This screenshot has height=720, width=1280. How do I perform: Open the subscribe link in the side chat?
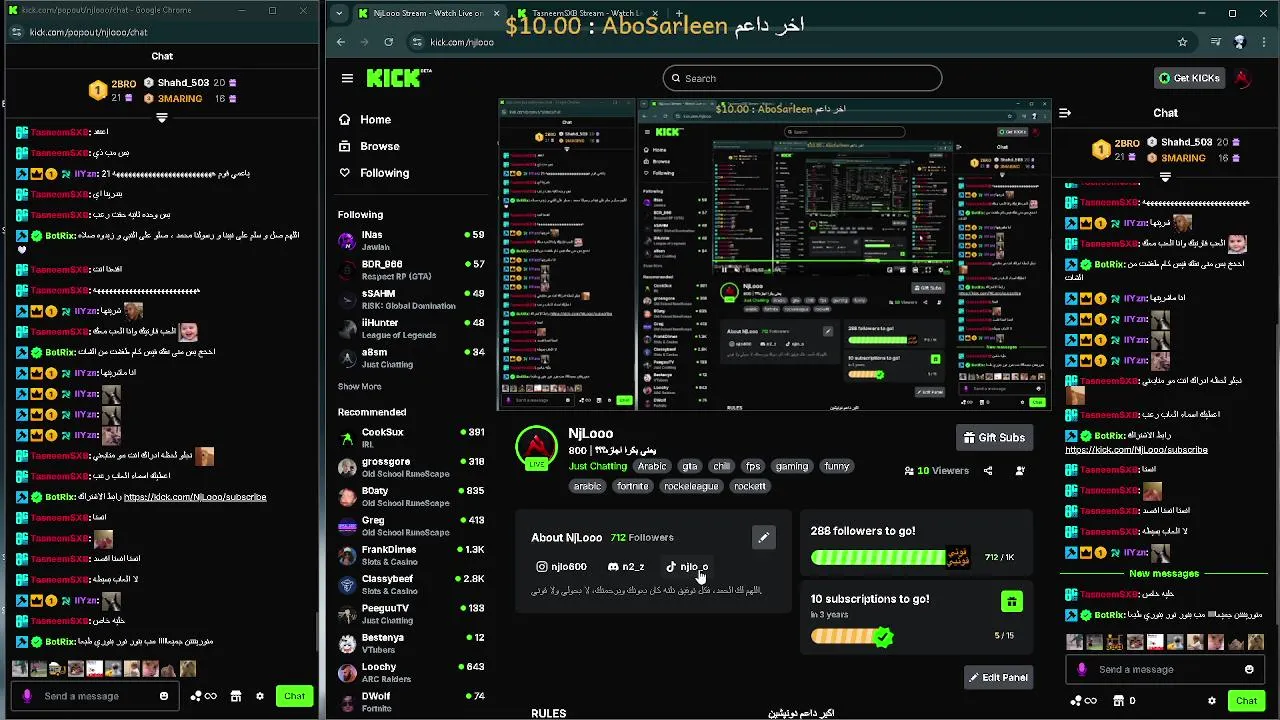point(1136,450)
